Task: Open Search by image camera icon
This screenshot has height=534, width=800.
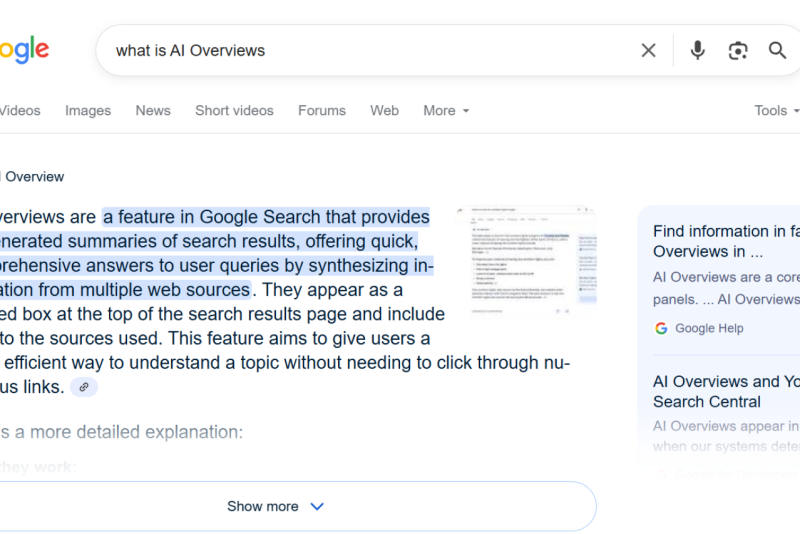Action: point(738,50)
